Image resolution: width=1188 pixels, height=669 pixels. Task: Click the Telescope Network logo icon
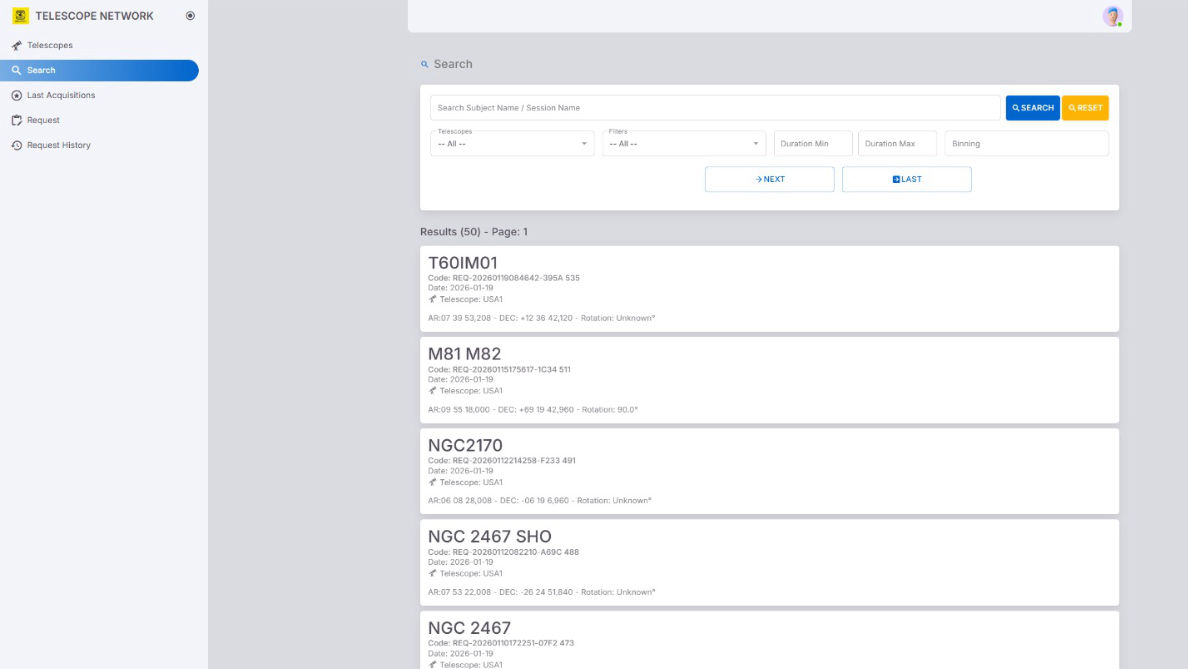[x=20, y=16]
